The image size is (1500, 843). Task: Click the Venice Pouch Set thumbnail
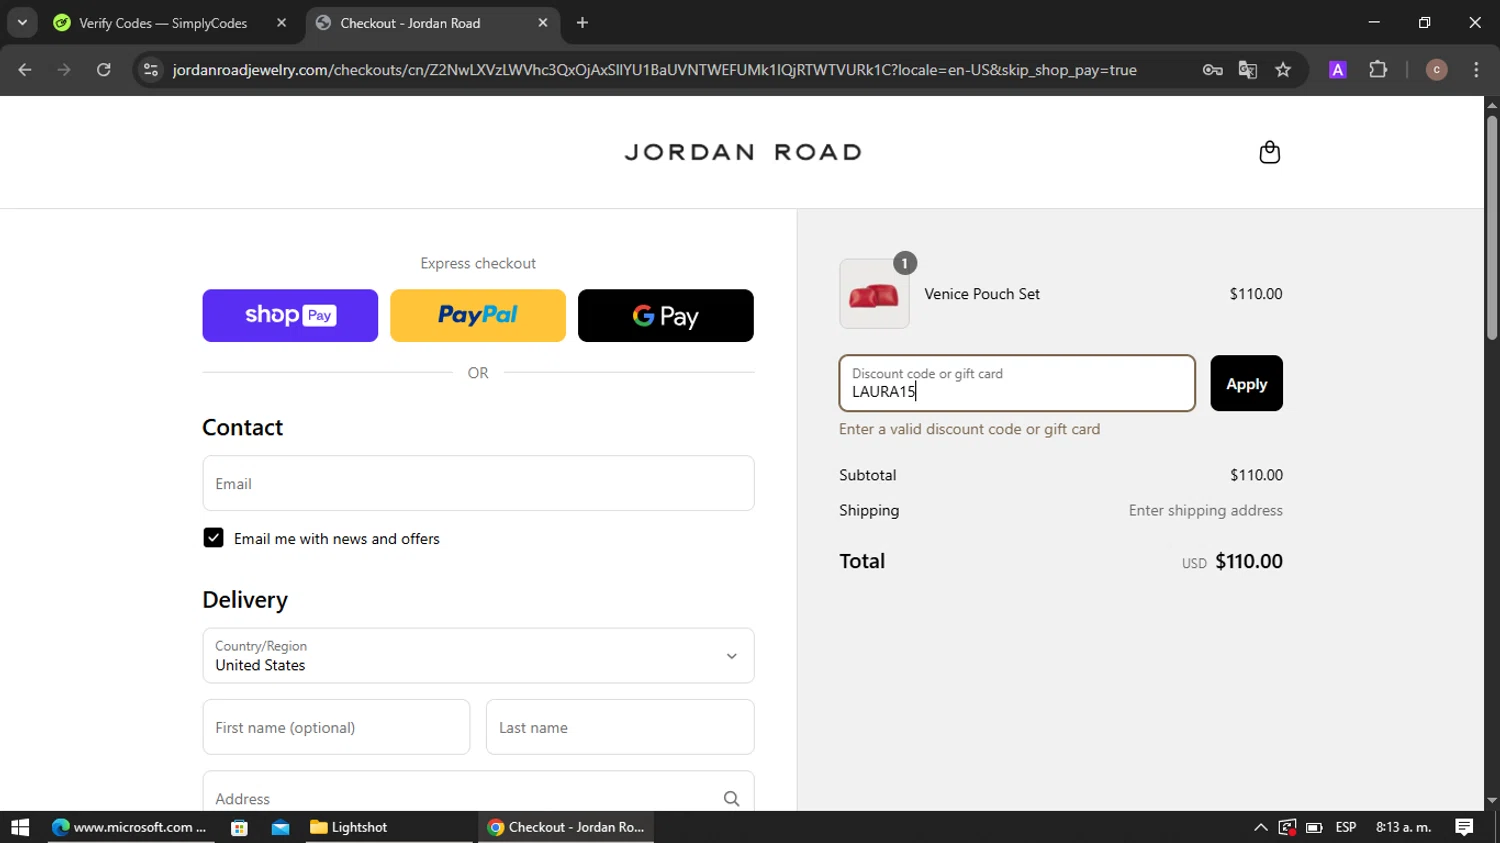[x=874, y=294]
